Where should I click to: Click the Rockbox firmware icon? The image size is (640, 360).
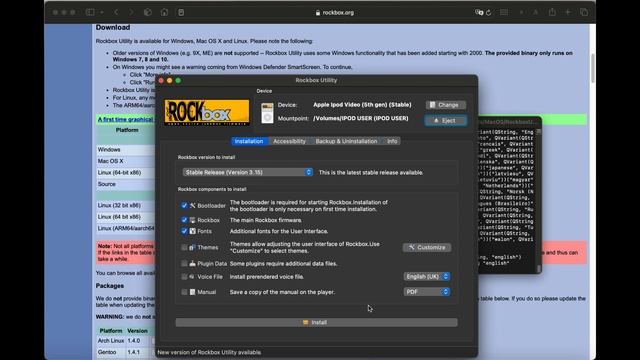click(x=193, y=220)
